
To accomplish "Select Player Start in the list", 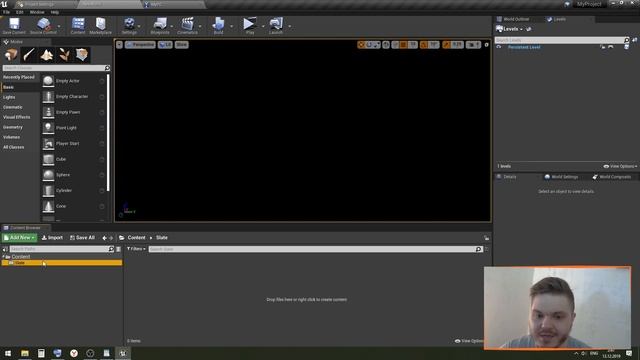I will [74, 143].
